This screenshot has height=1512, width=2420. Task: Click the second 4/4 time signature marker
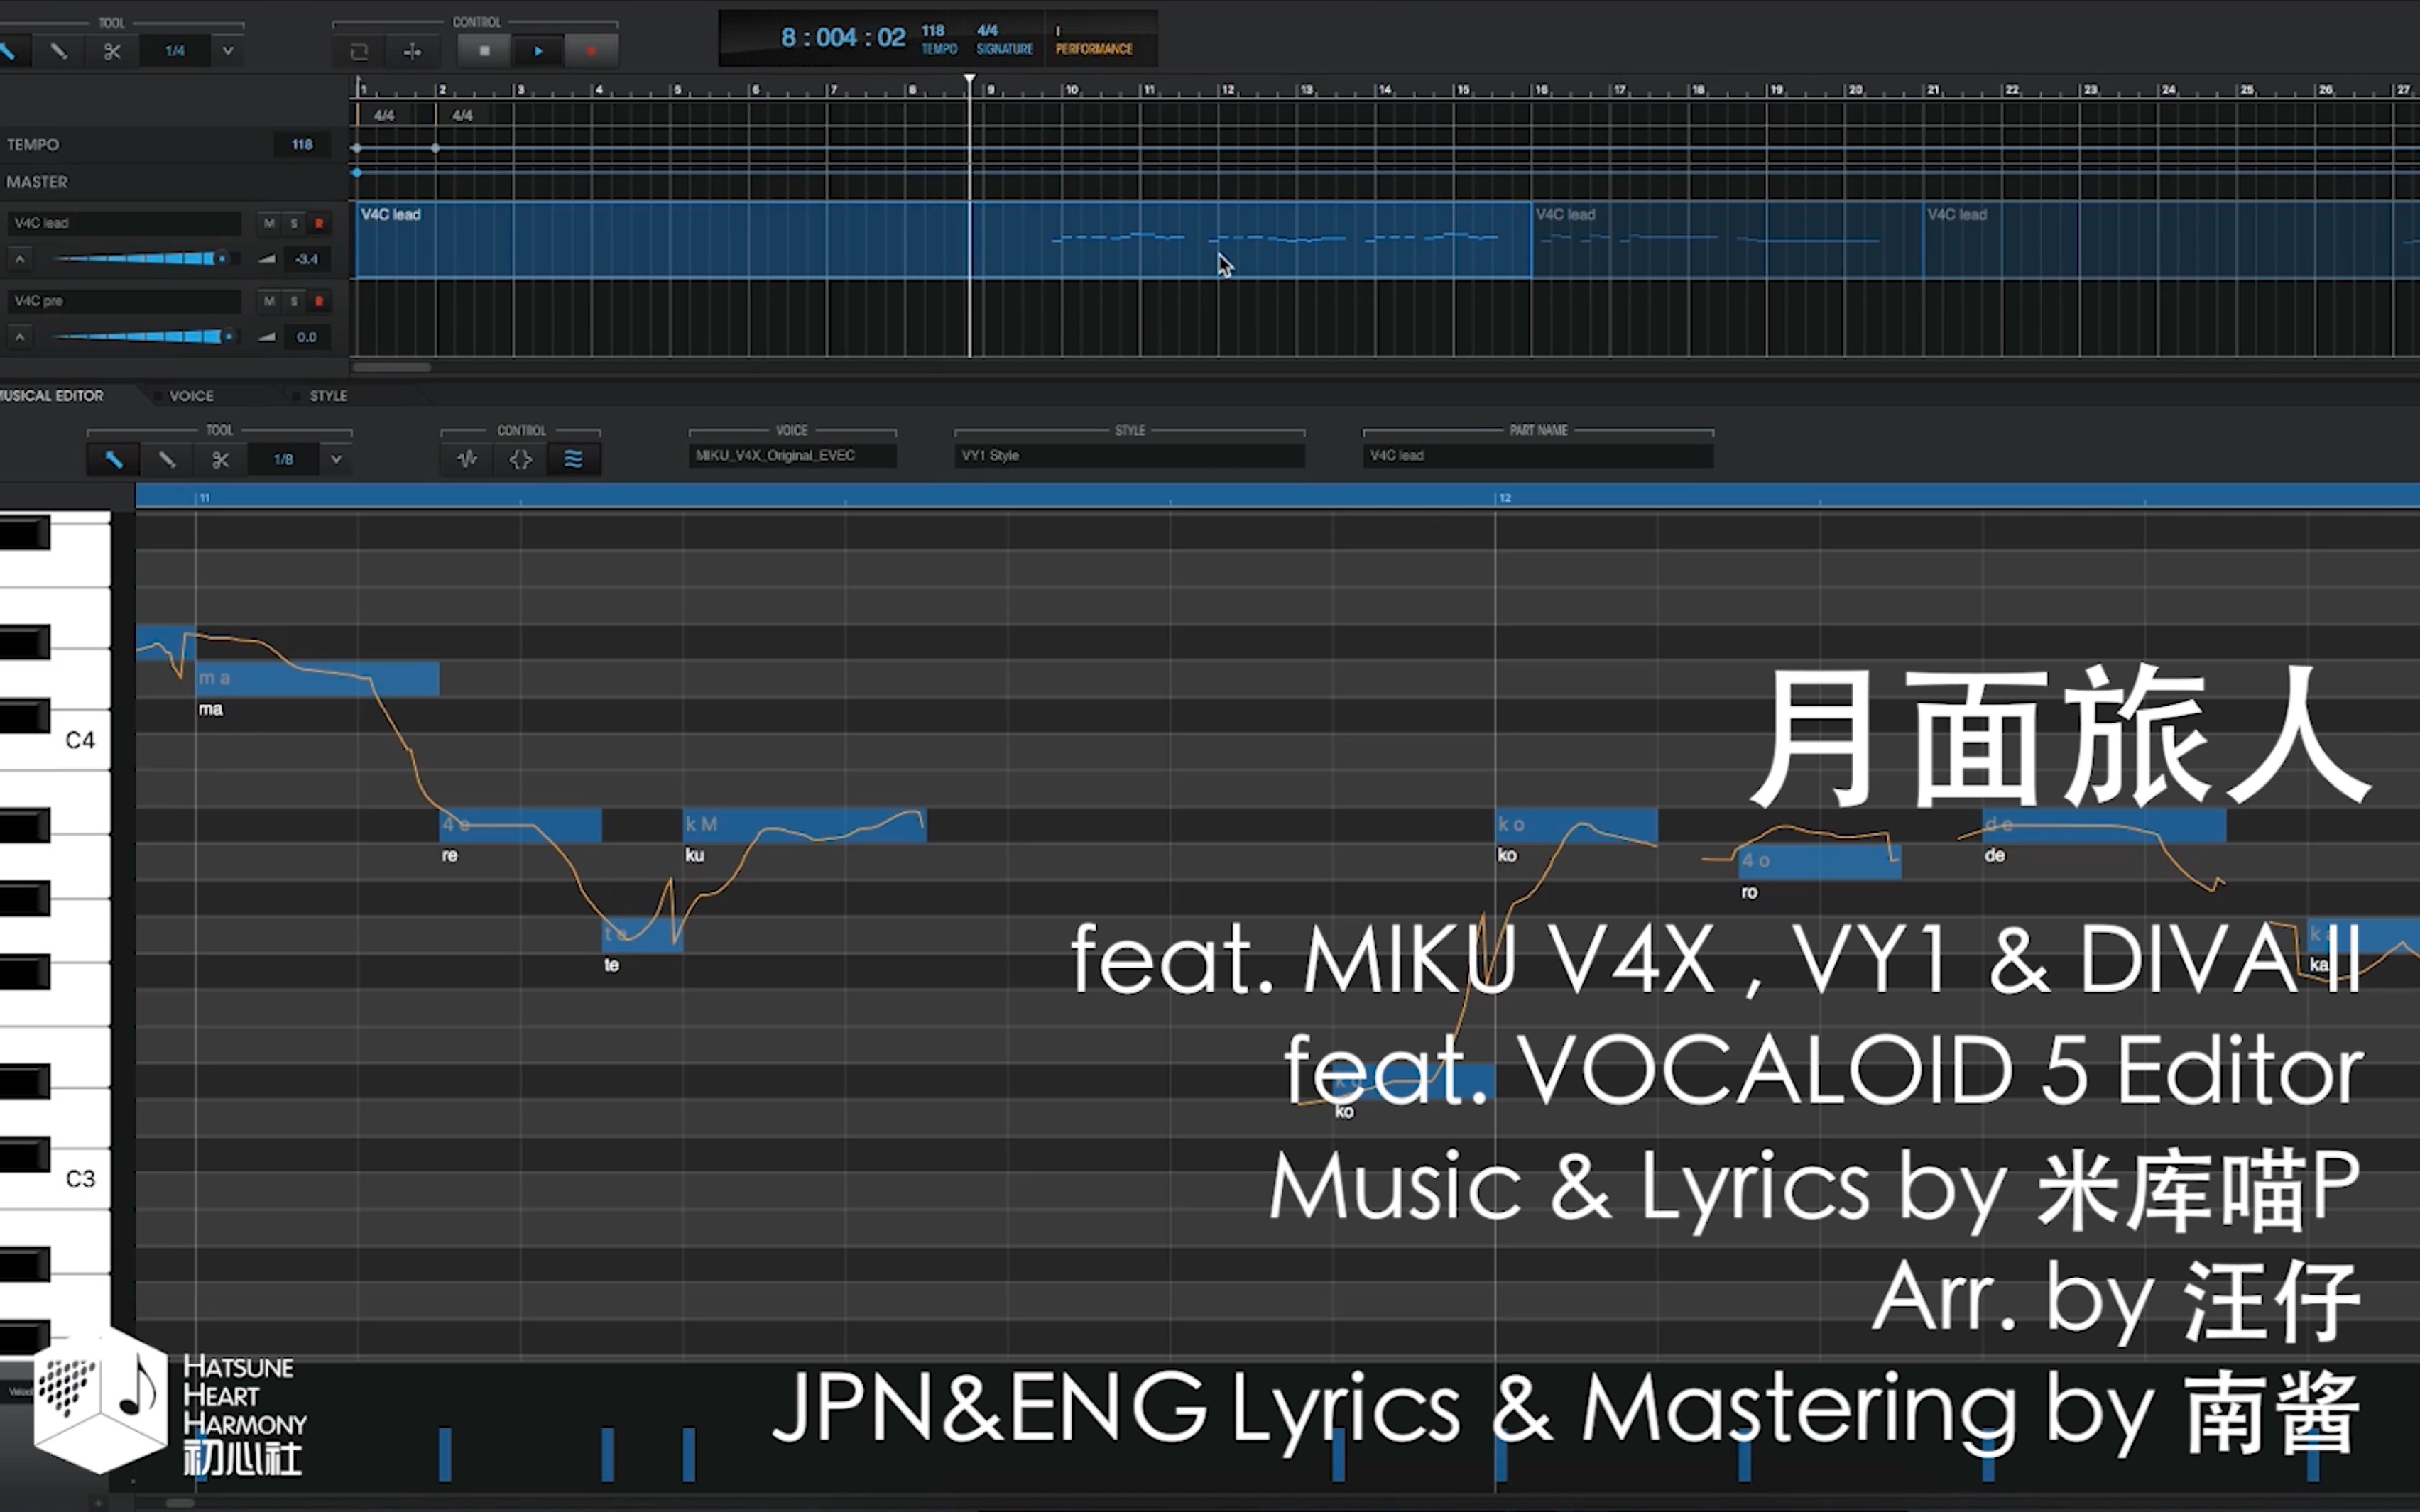click(x=462, y=116)
